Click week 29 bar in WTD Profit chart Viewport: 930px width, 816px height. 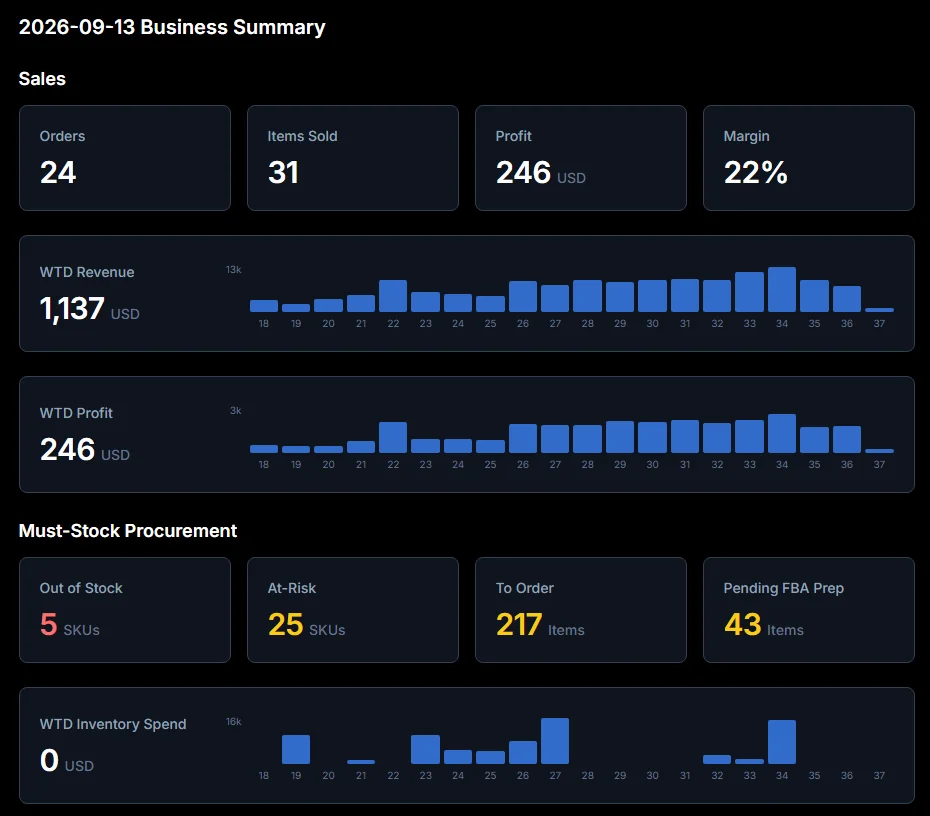(620, 437)
